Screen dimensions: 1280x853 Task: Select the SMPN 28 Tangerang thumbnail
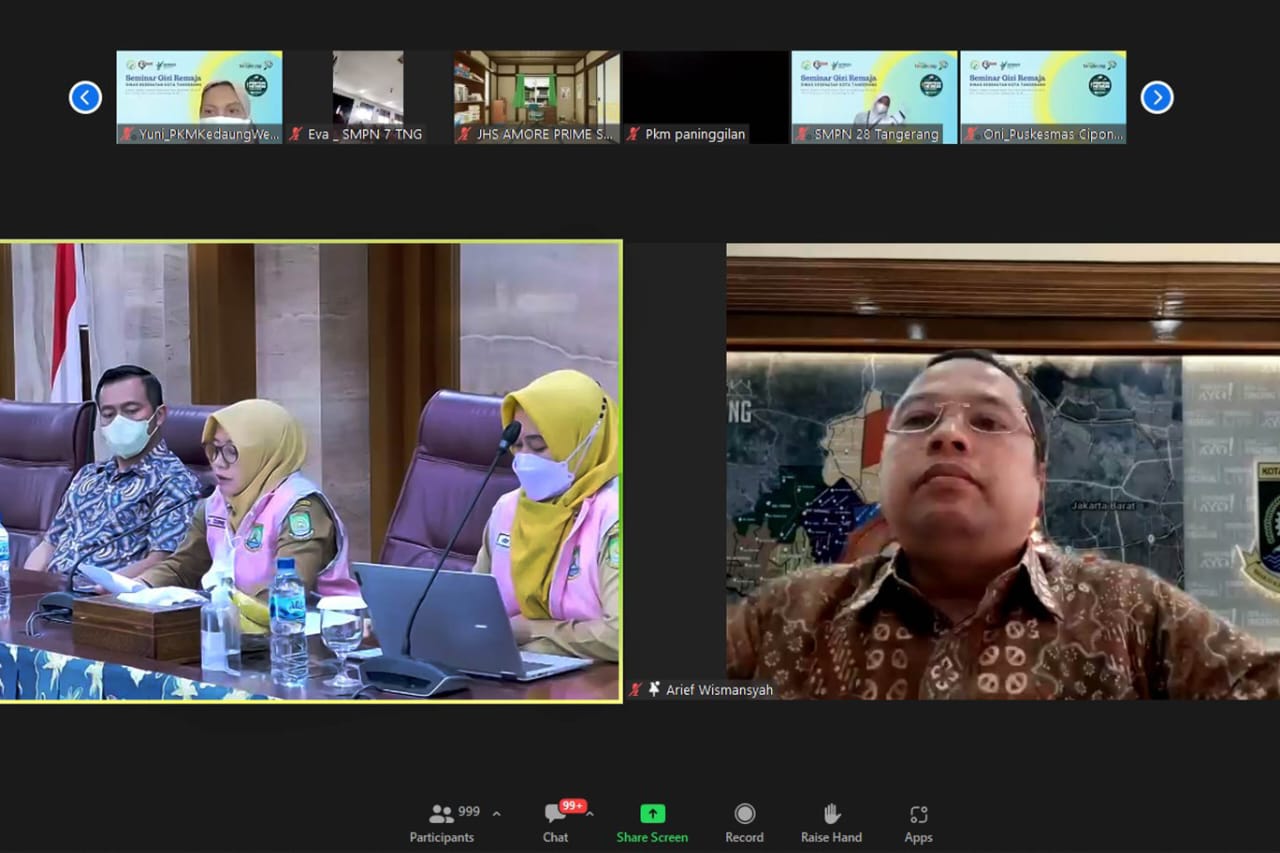tap(874, 90)
